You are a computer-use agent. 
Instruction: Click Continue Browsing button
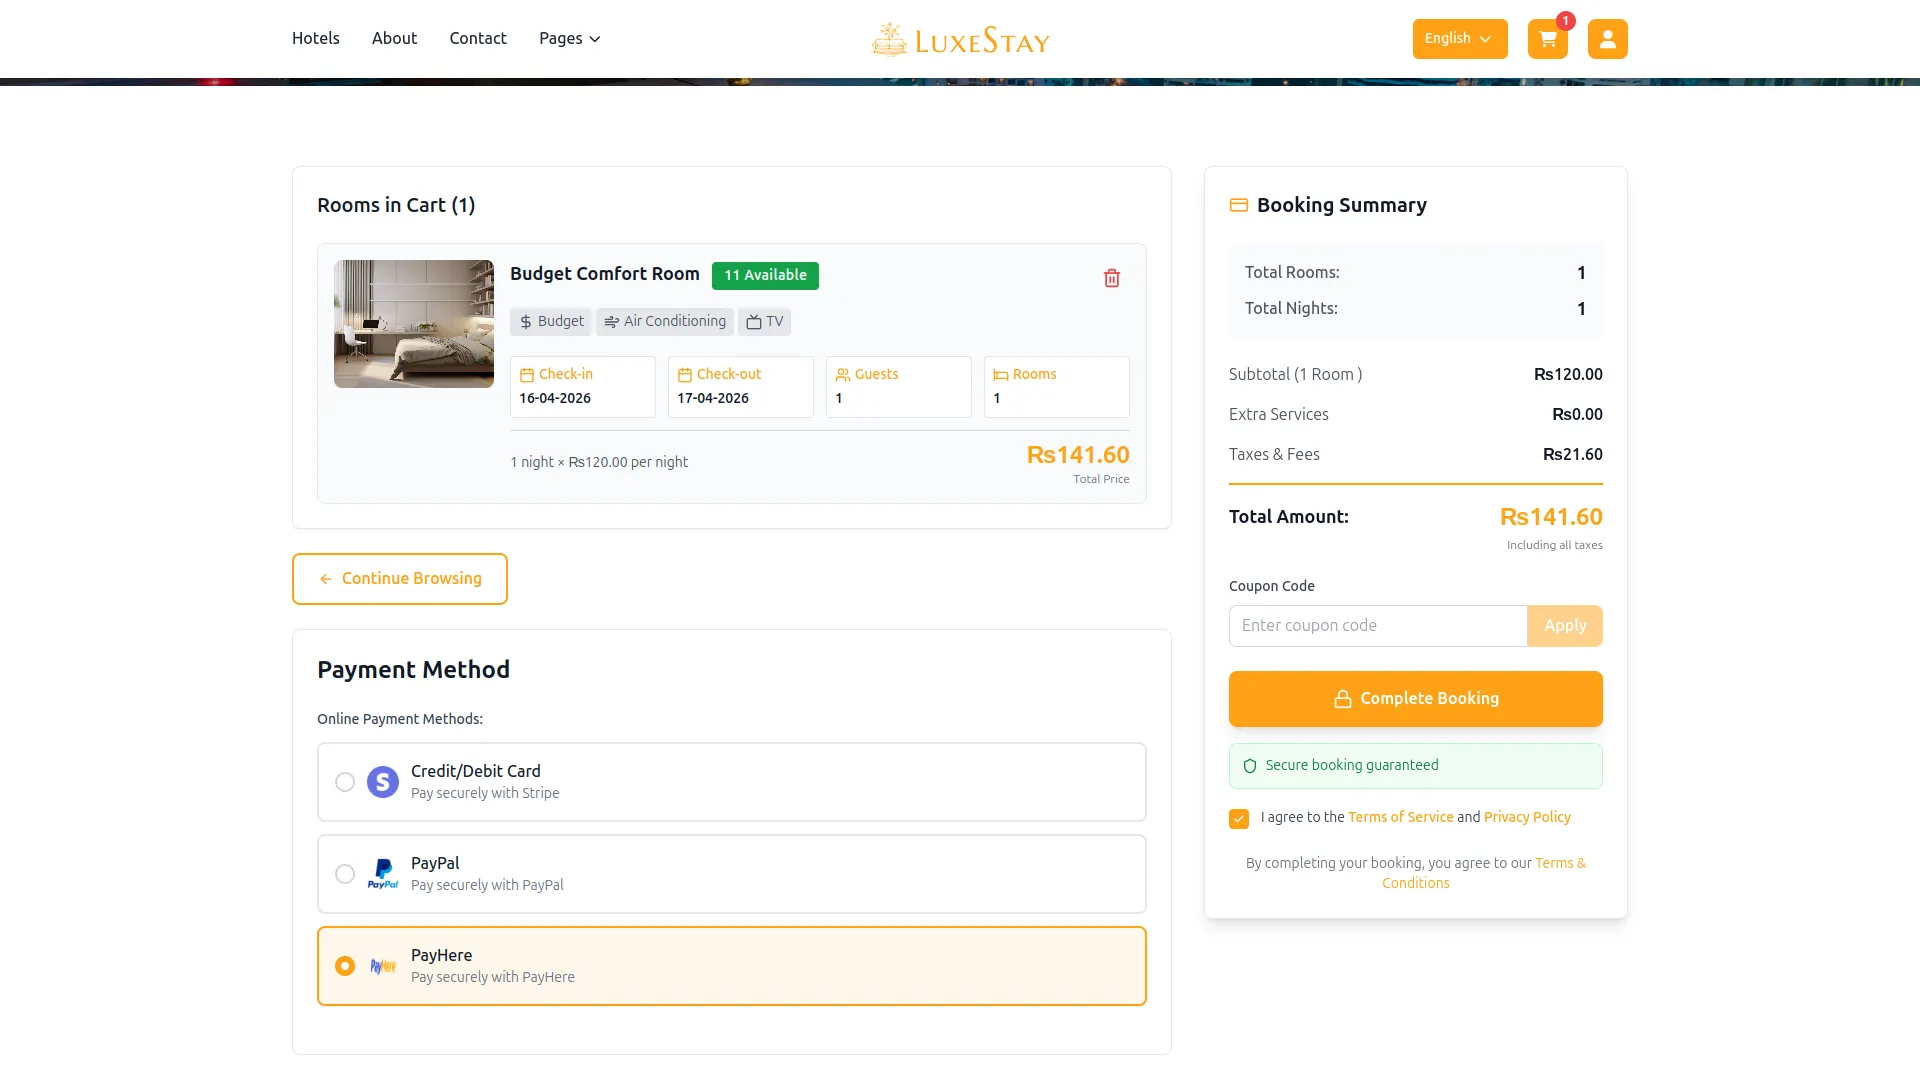point(399,579)
